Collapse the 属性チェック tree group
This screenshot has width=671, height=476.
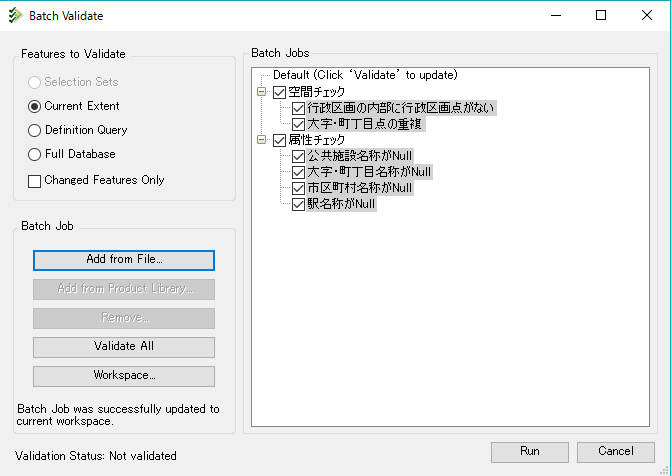coord(263,140)
